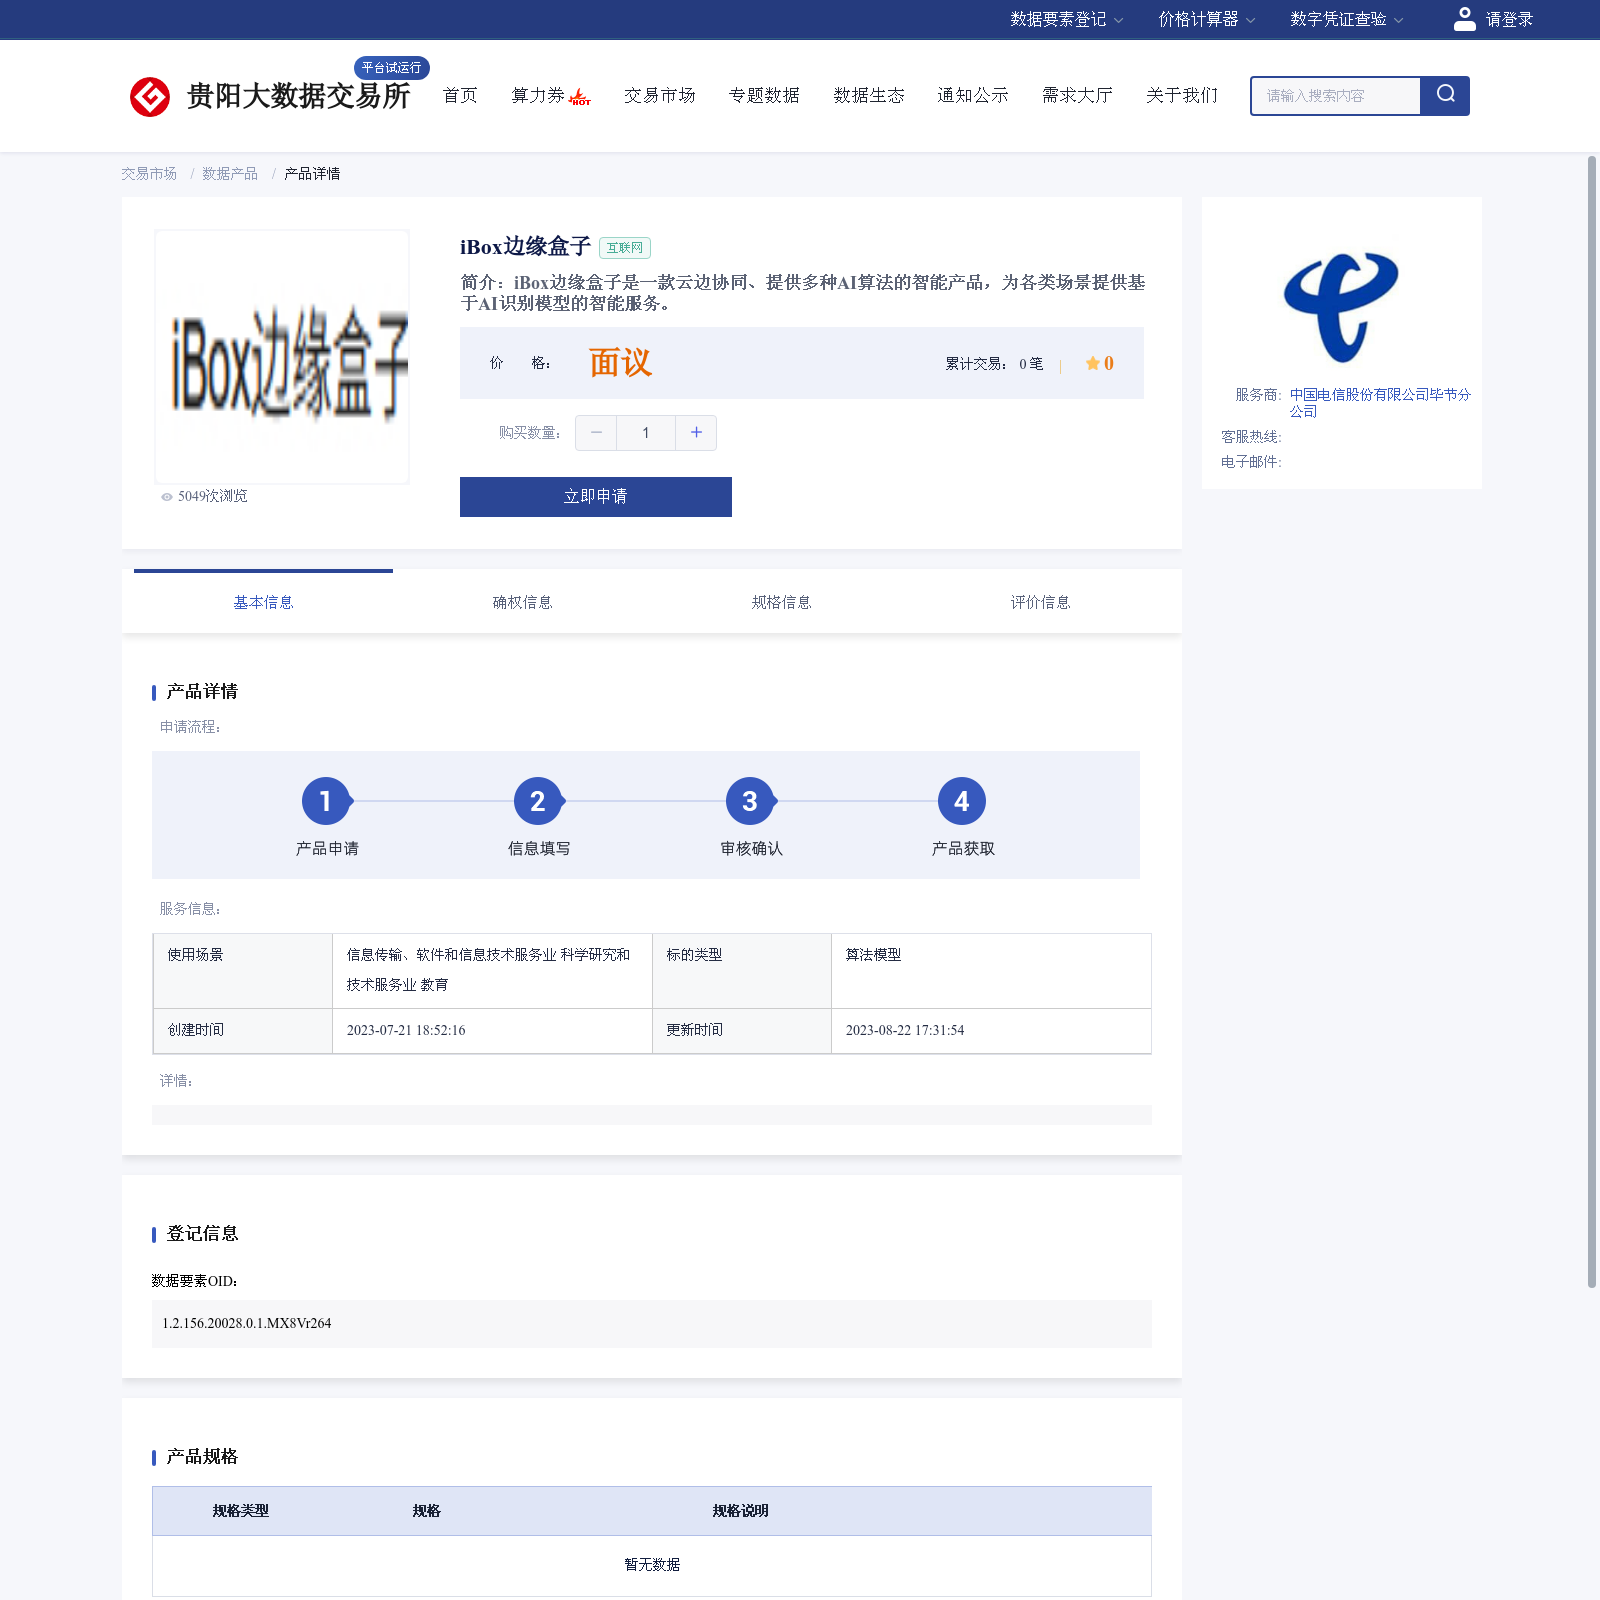Click step 1 产品申请 circle
1600x1600 pixels.
click(x=326, y=801)
